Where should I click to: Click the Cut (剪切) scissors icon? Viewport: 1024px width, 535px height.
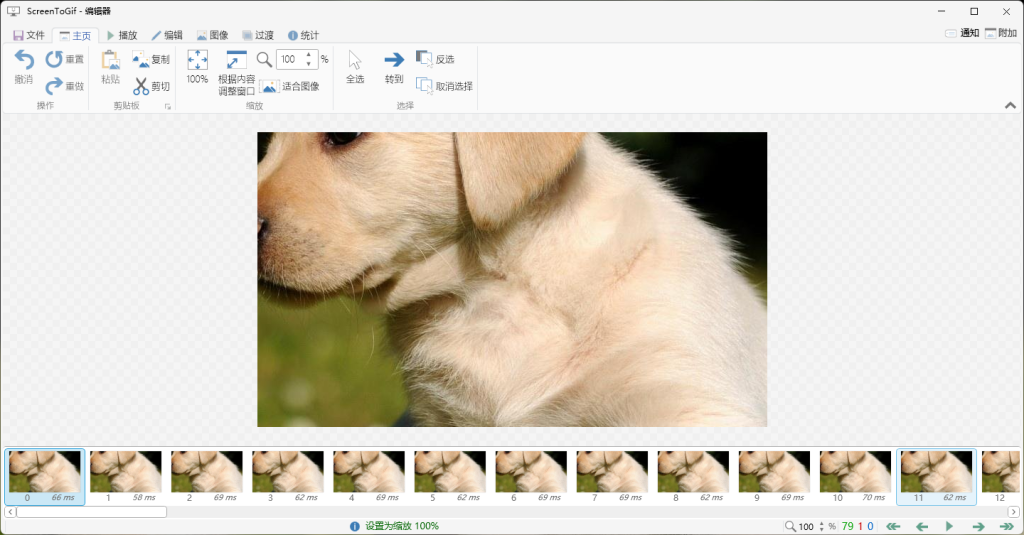(141, 86)
